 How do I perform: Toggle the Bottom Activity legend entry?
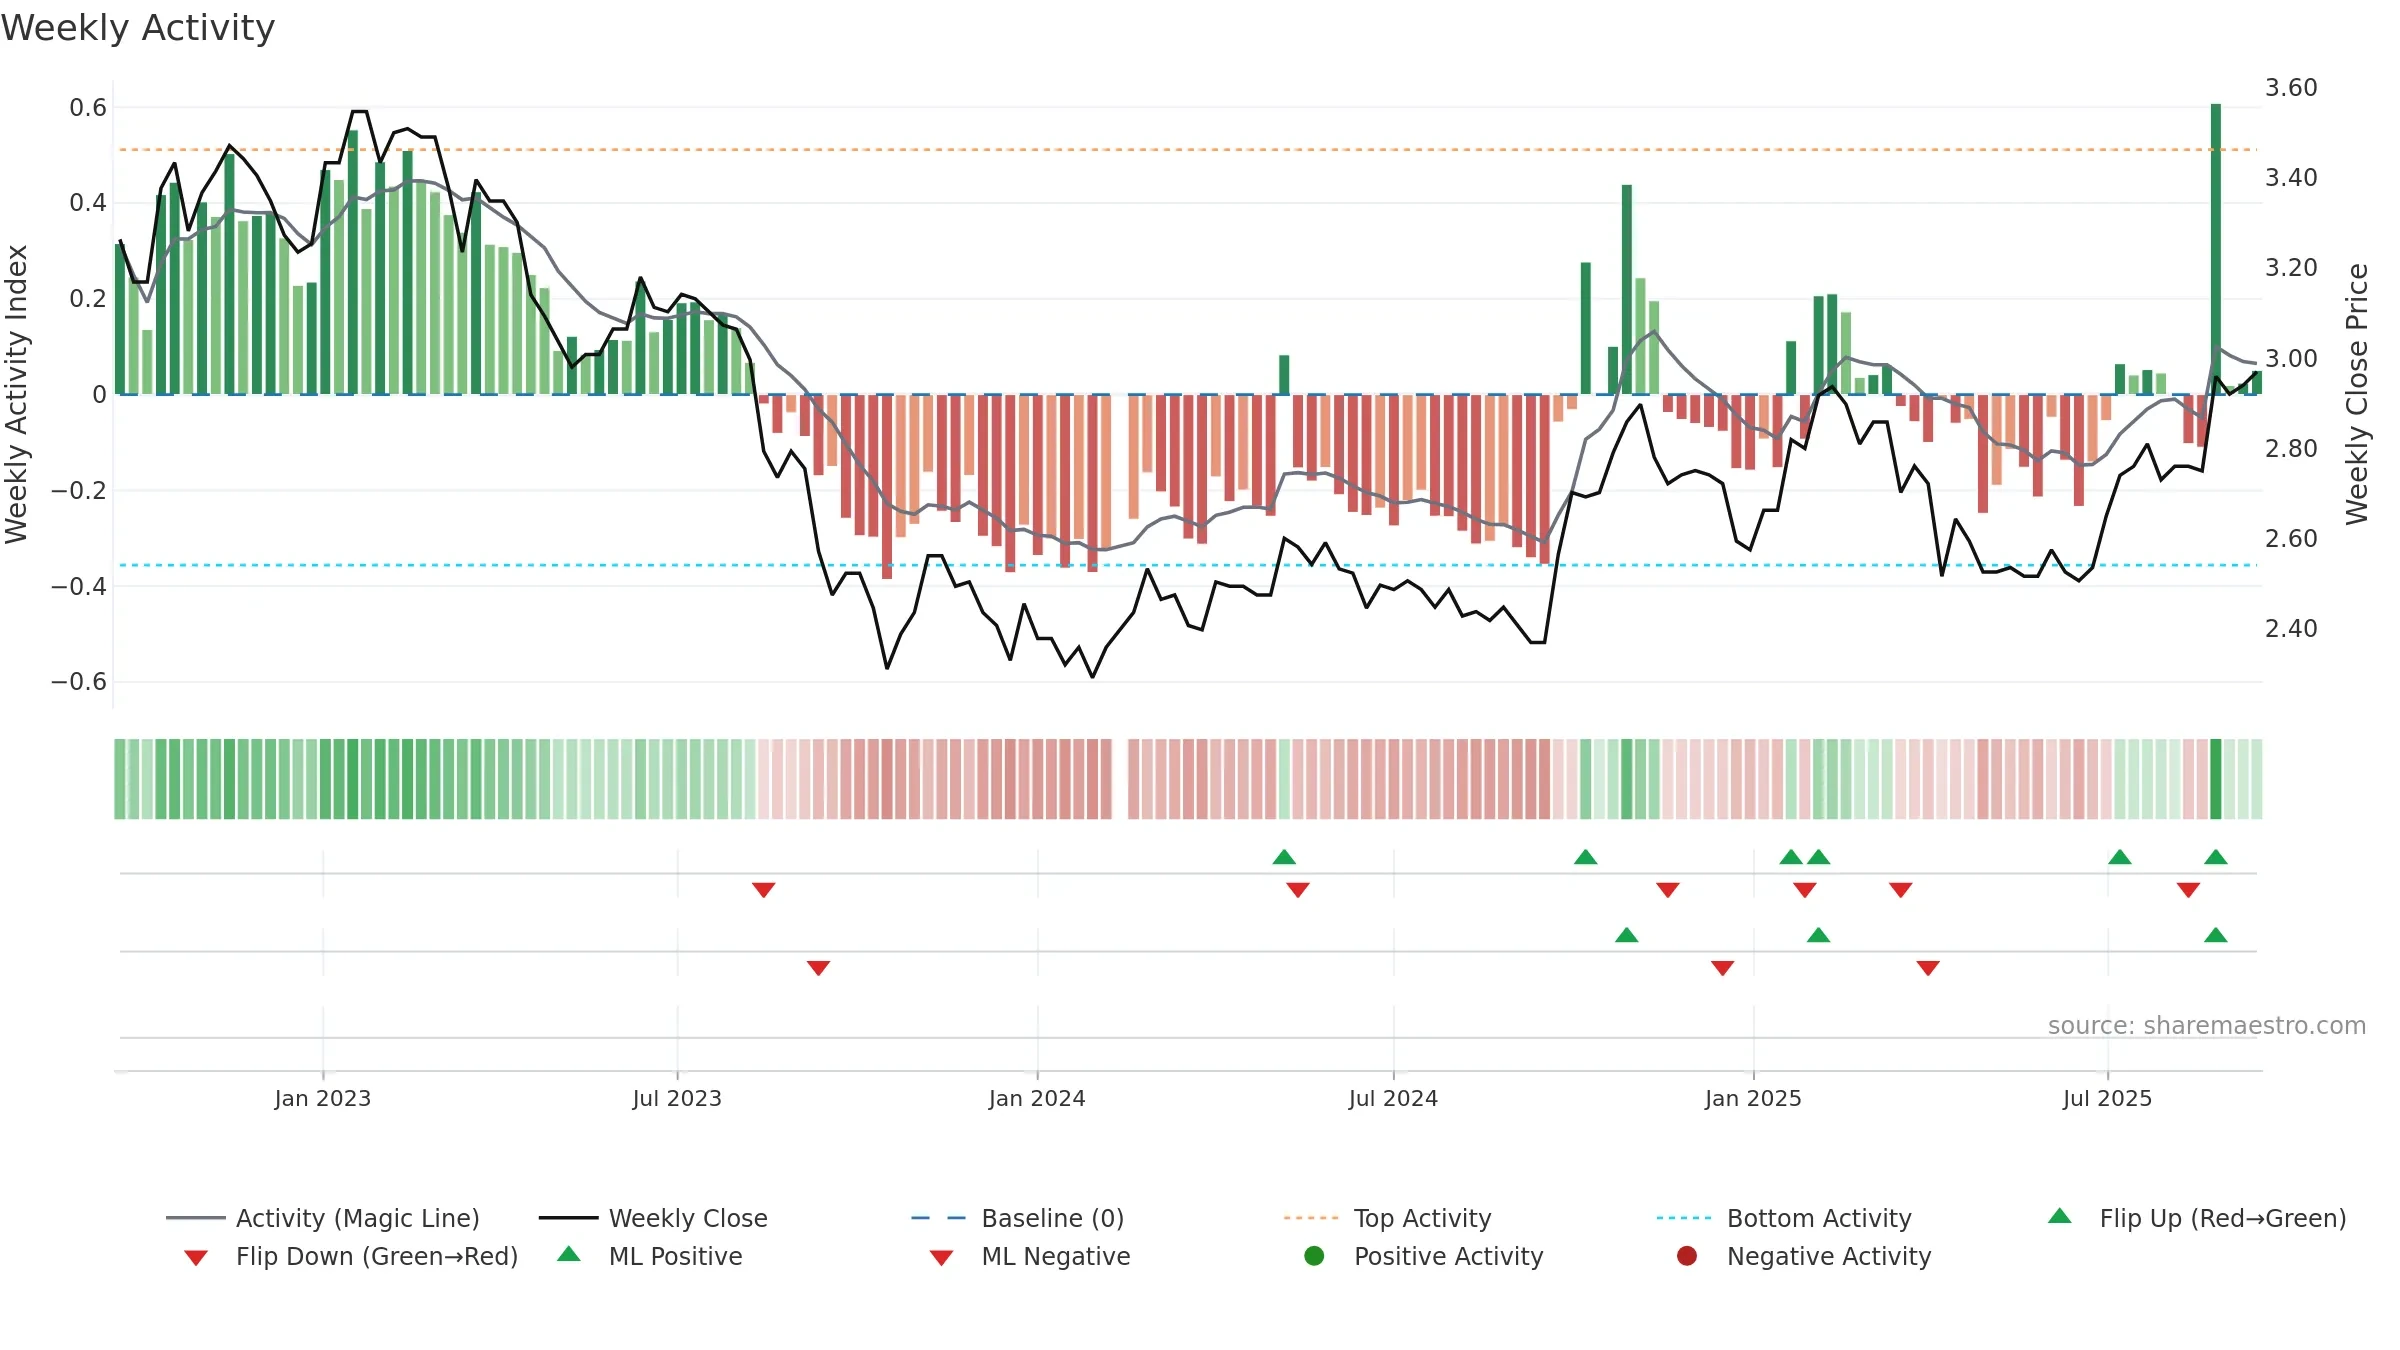click(x=1784, y=1218)
